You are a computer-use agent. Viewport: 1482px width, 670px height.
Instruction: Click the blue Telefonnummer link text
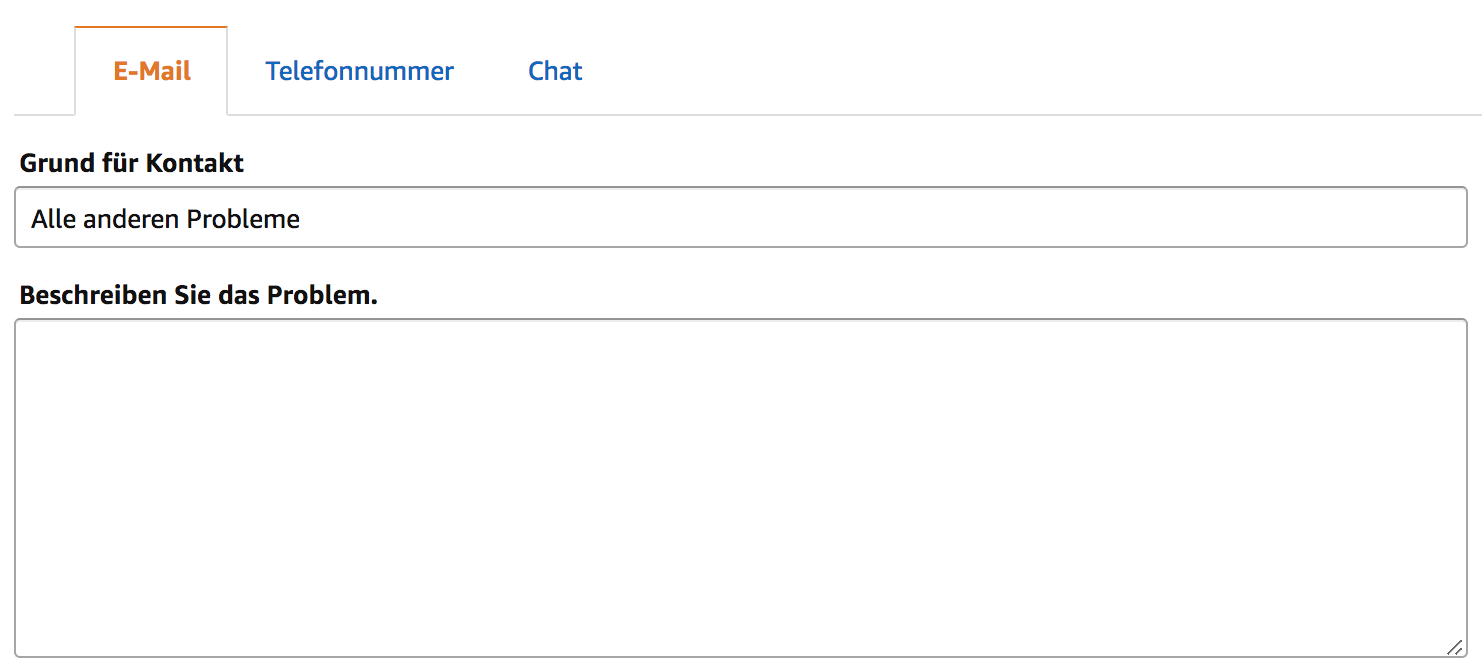(359, 71)
